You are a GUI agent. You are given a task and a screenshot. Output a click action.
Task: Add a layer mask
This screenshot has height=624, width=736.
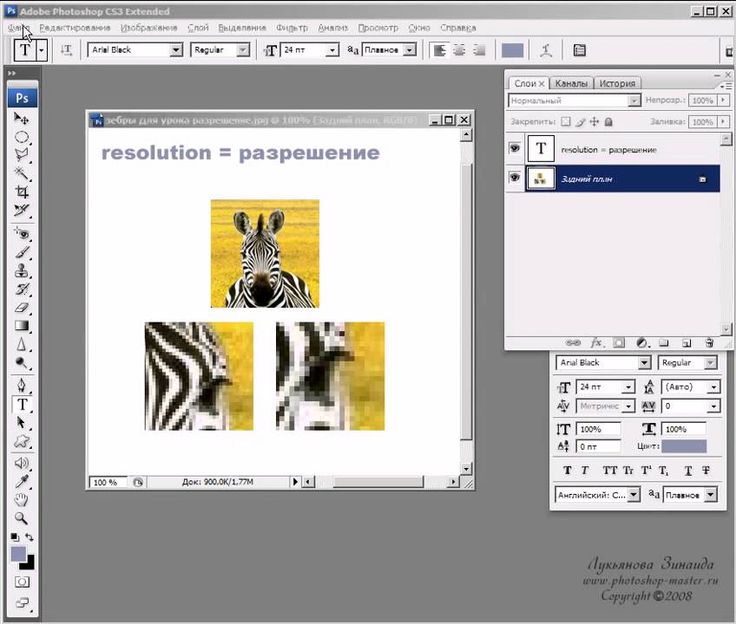[x=619, y=343]
